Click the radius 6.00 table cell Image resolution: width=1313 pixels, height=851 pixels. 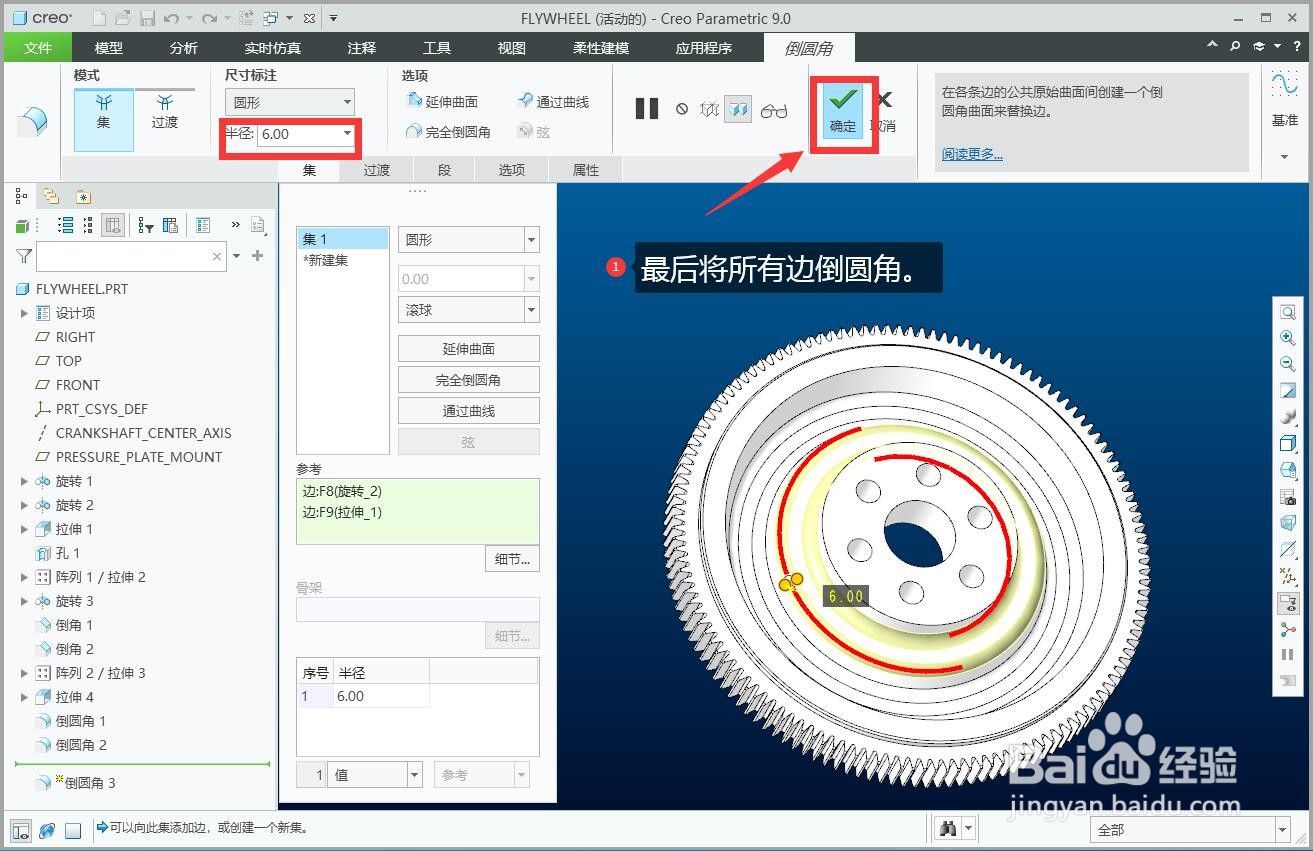(382, 696)
